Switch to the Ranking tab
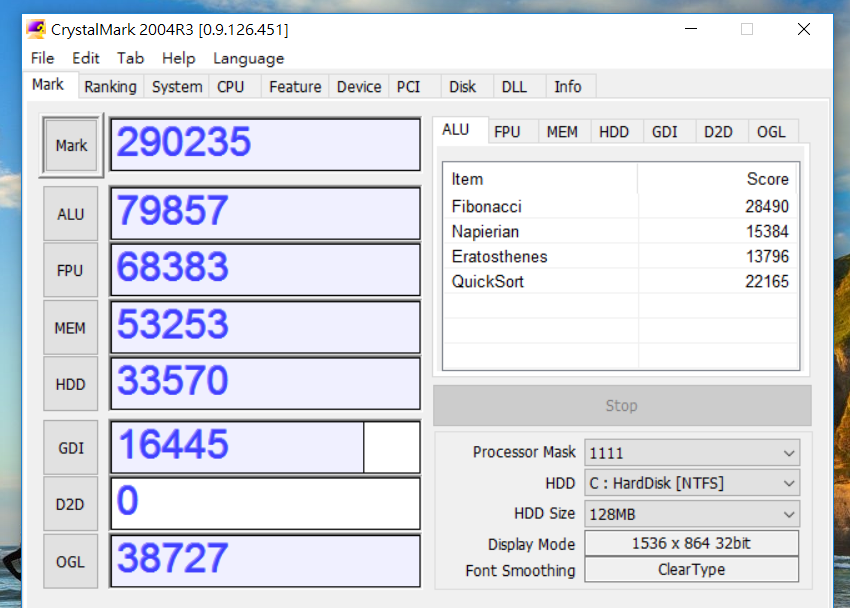 pos(111,87)
